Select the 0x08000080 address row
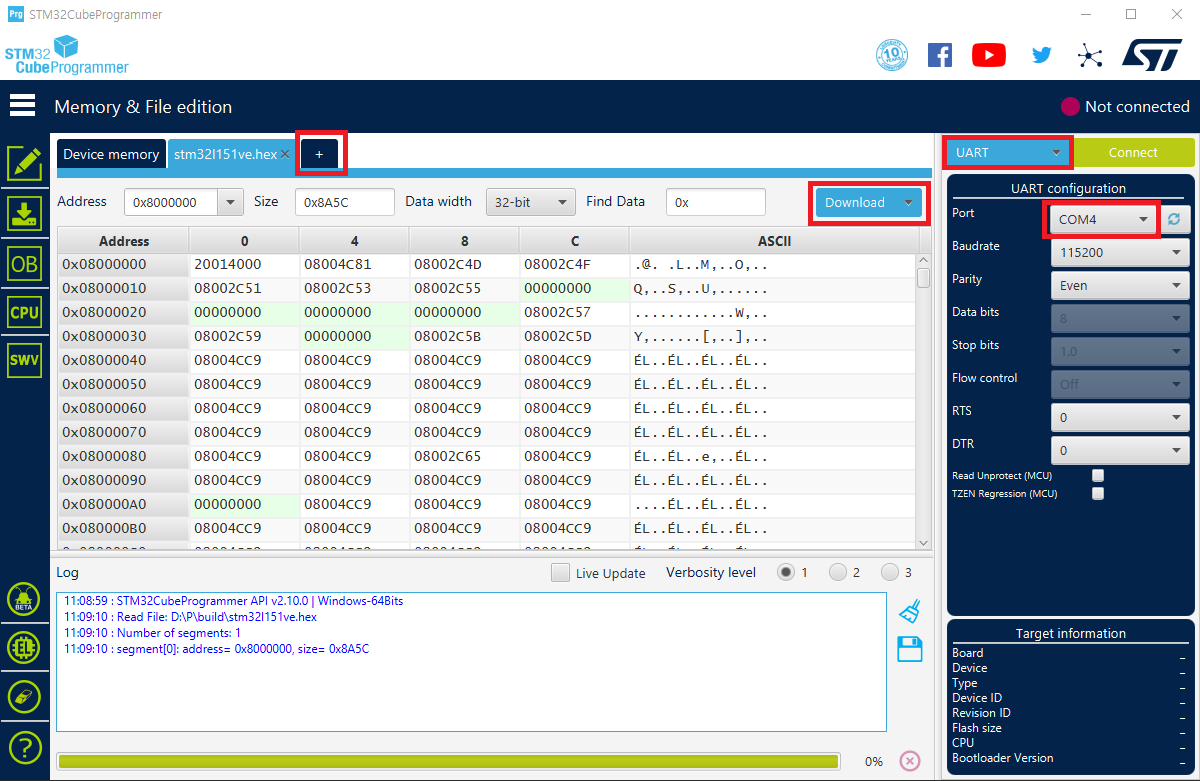Image resolution: width=1200 pixels, height=781 pixels. tap(123, 456)
